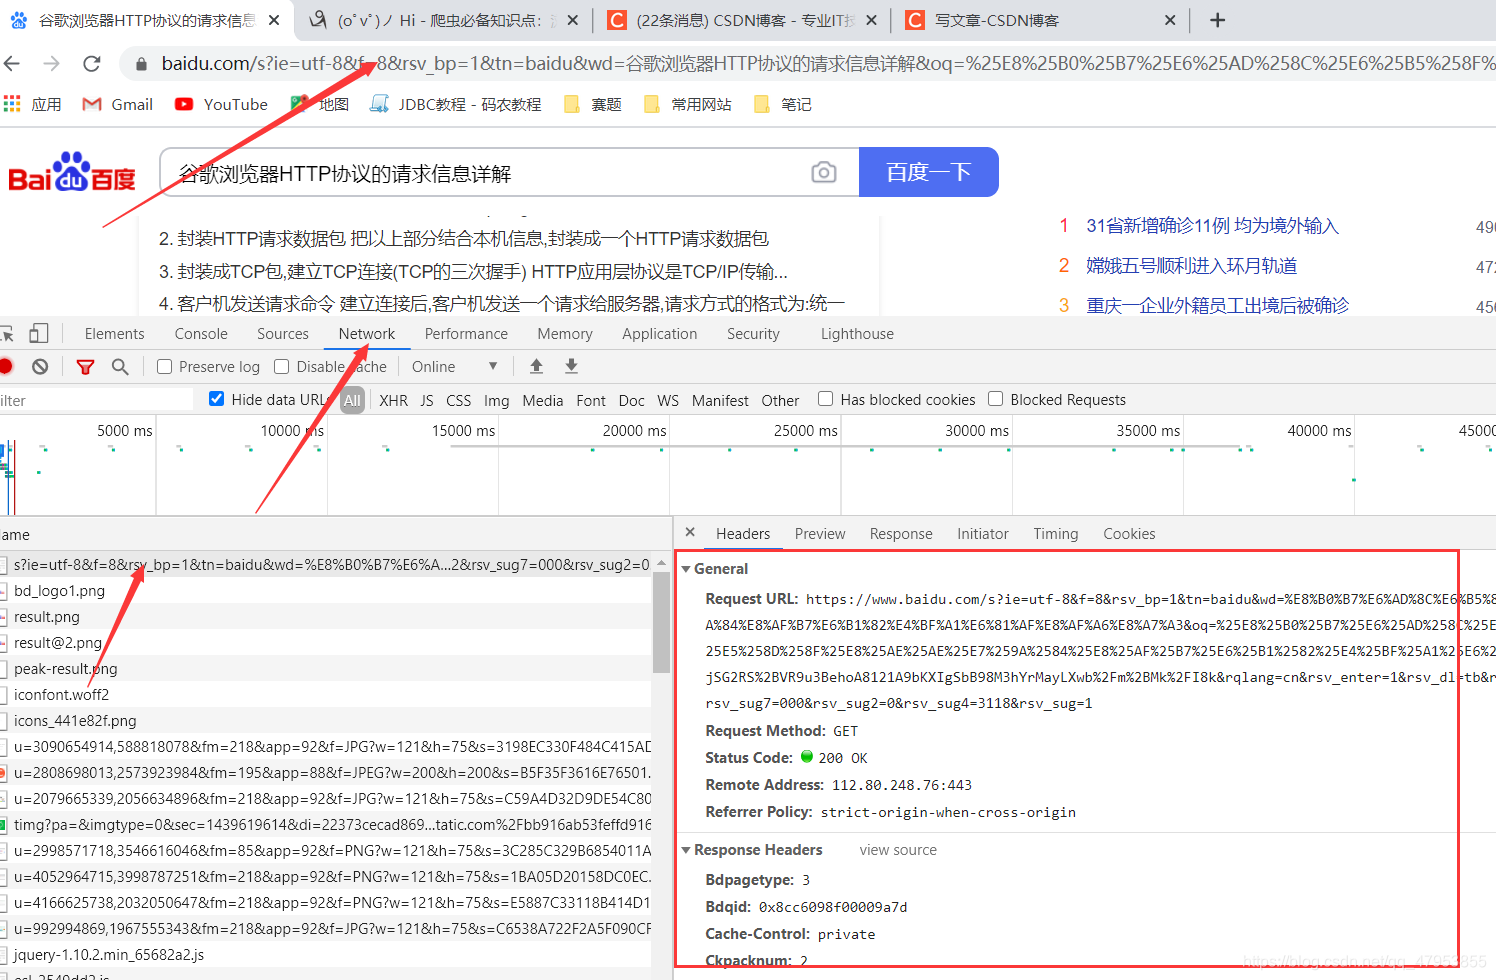This screenshot has height=980, width=1496.
Task: Close the 爬虫必备知识点 browser tab
Action: (x=572, y=20)
